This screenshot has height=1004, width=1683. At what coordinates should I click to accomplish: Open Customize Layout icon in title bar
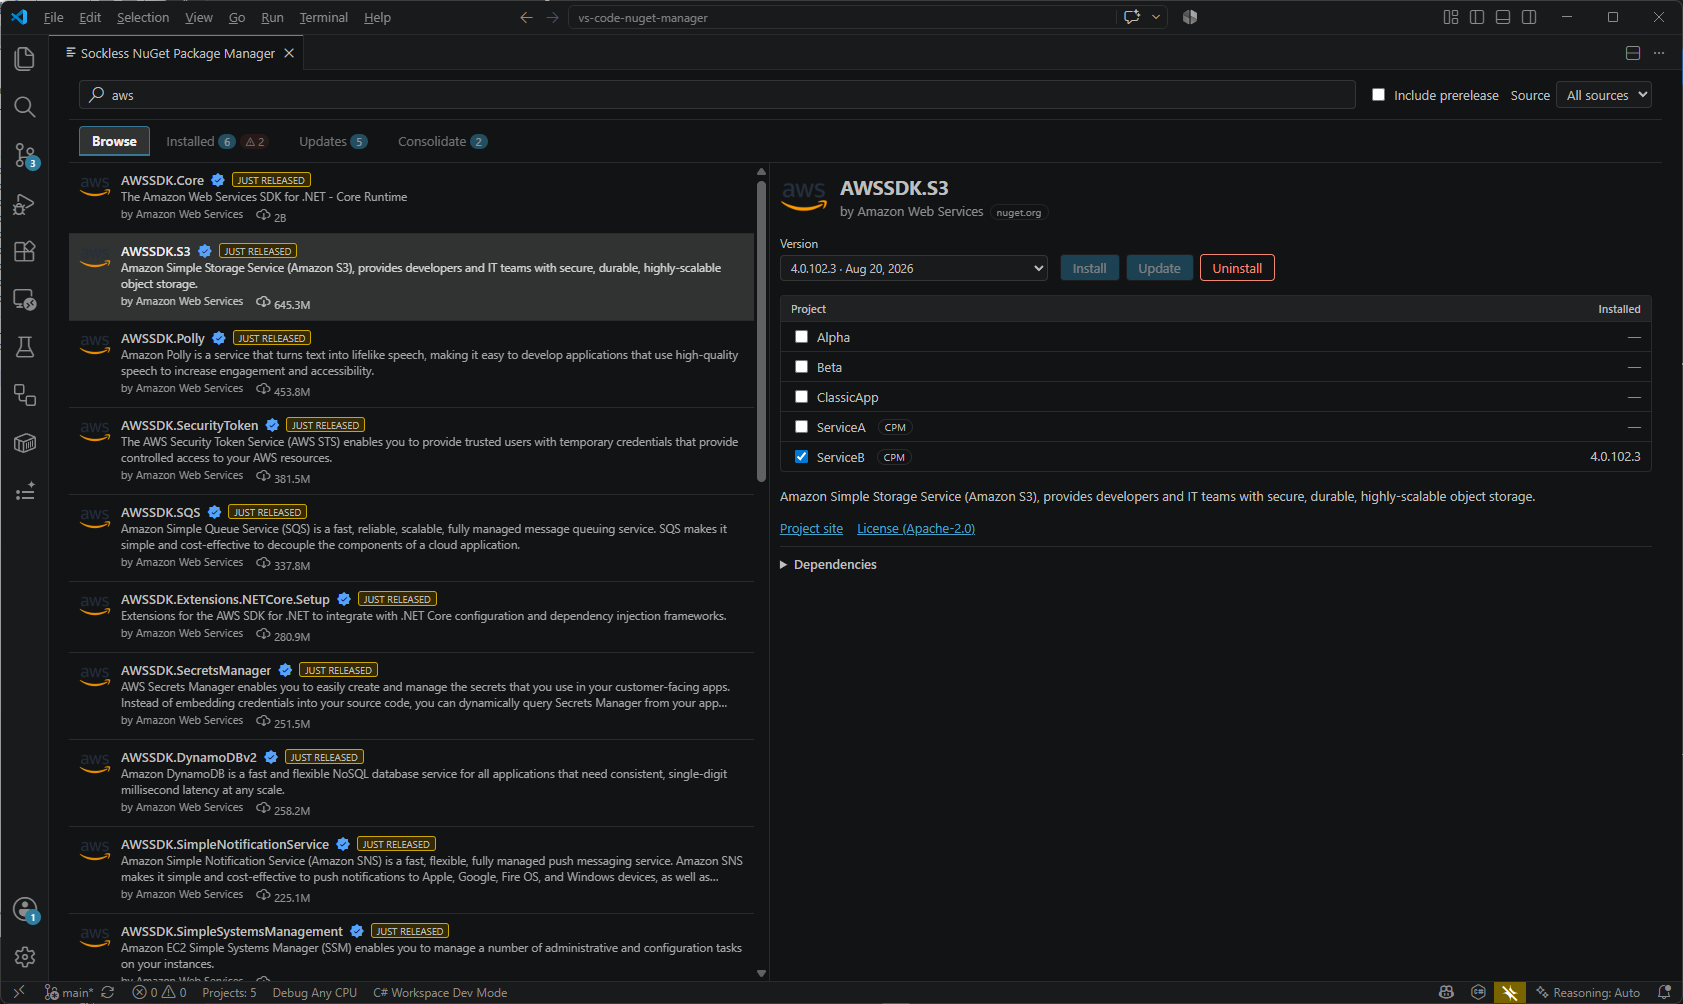[1451, 17]
